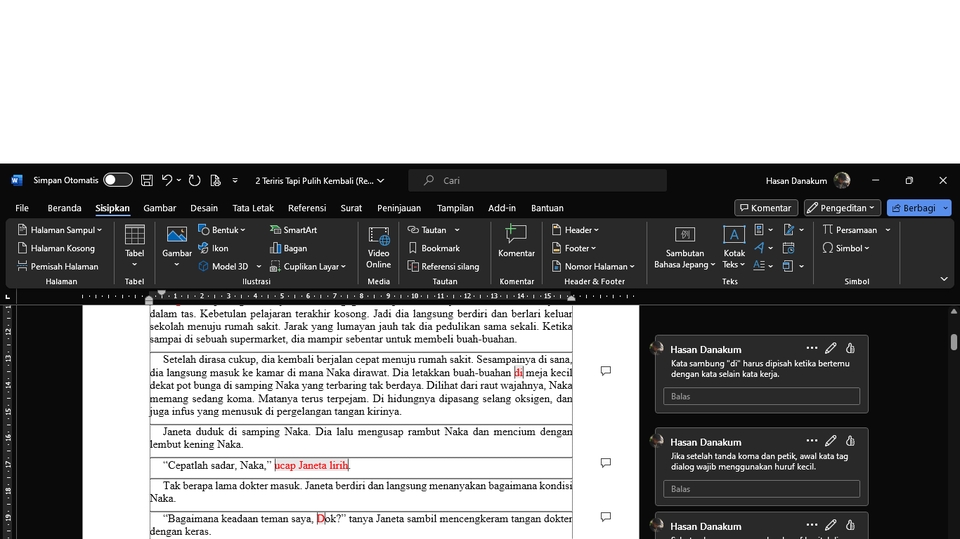
Task: Toggle the Simpan Otomatis autosave switch
Action: pos(118,180)
